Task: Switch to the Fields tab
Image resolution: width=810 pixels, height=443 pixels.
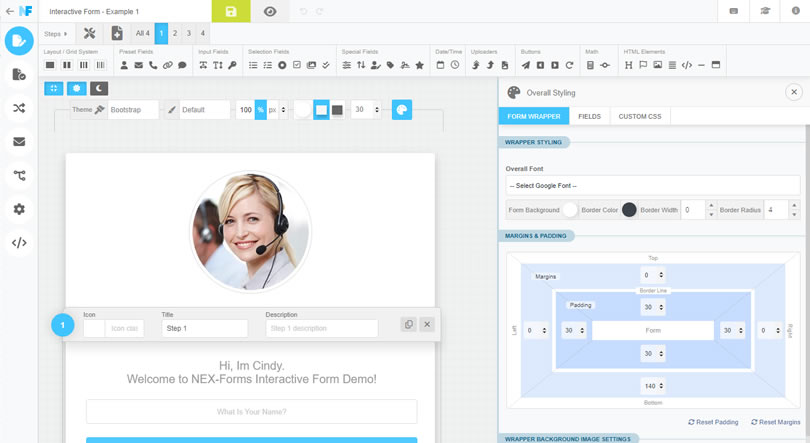Action: (x=589, y=116)
